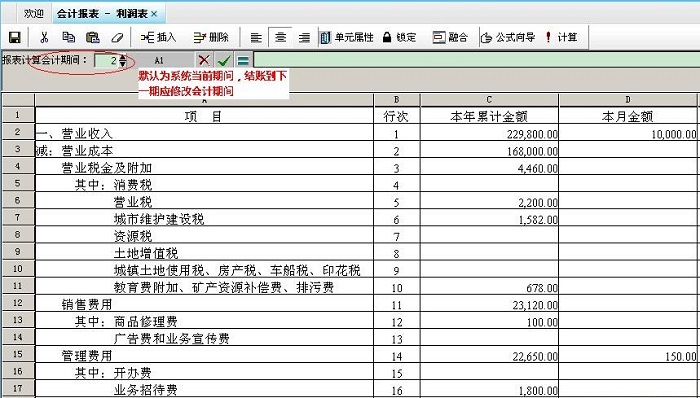Increase accounting period with stepper arrow

coord(123,57)
